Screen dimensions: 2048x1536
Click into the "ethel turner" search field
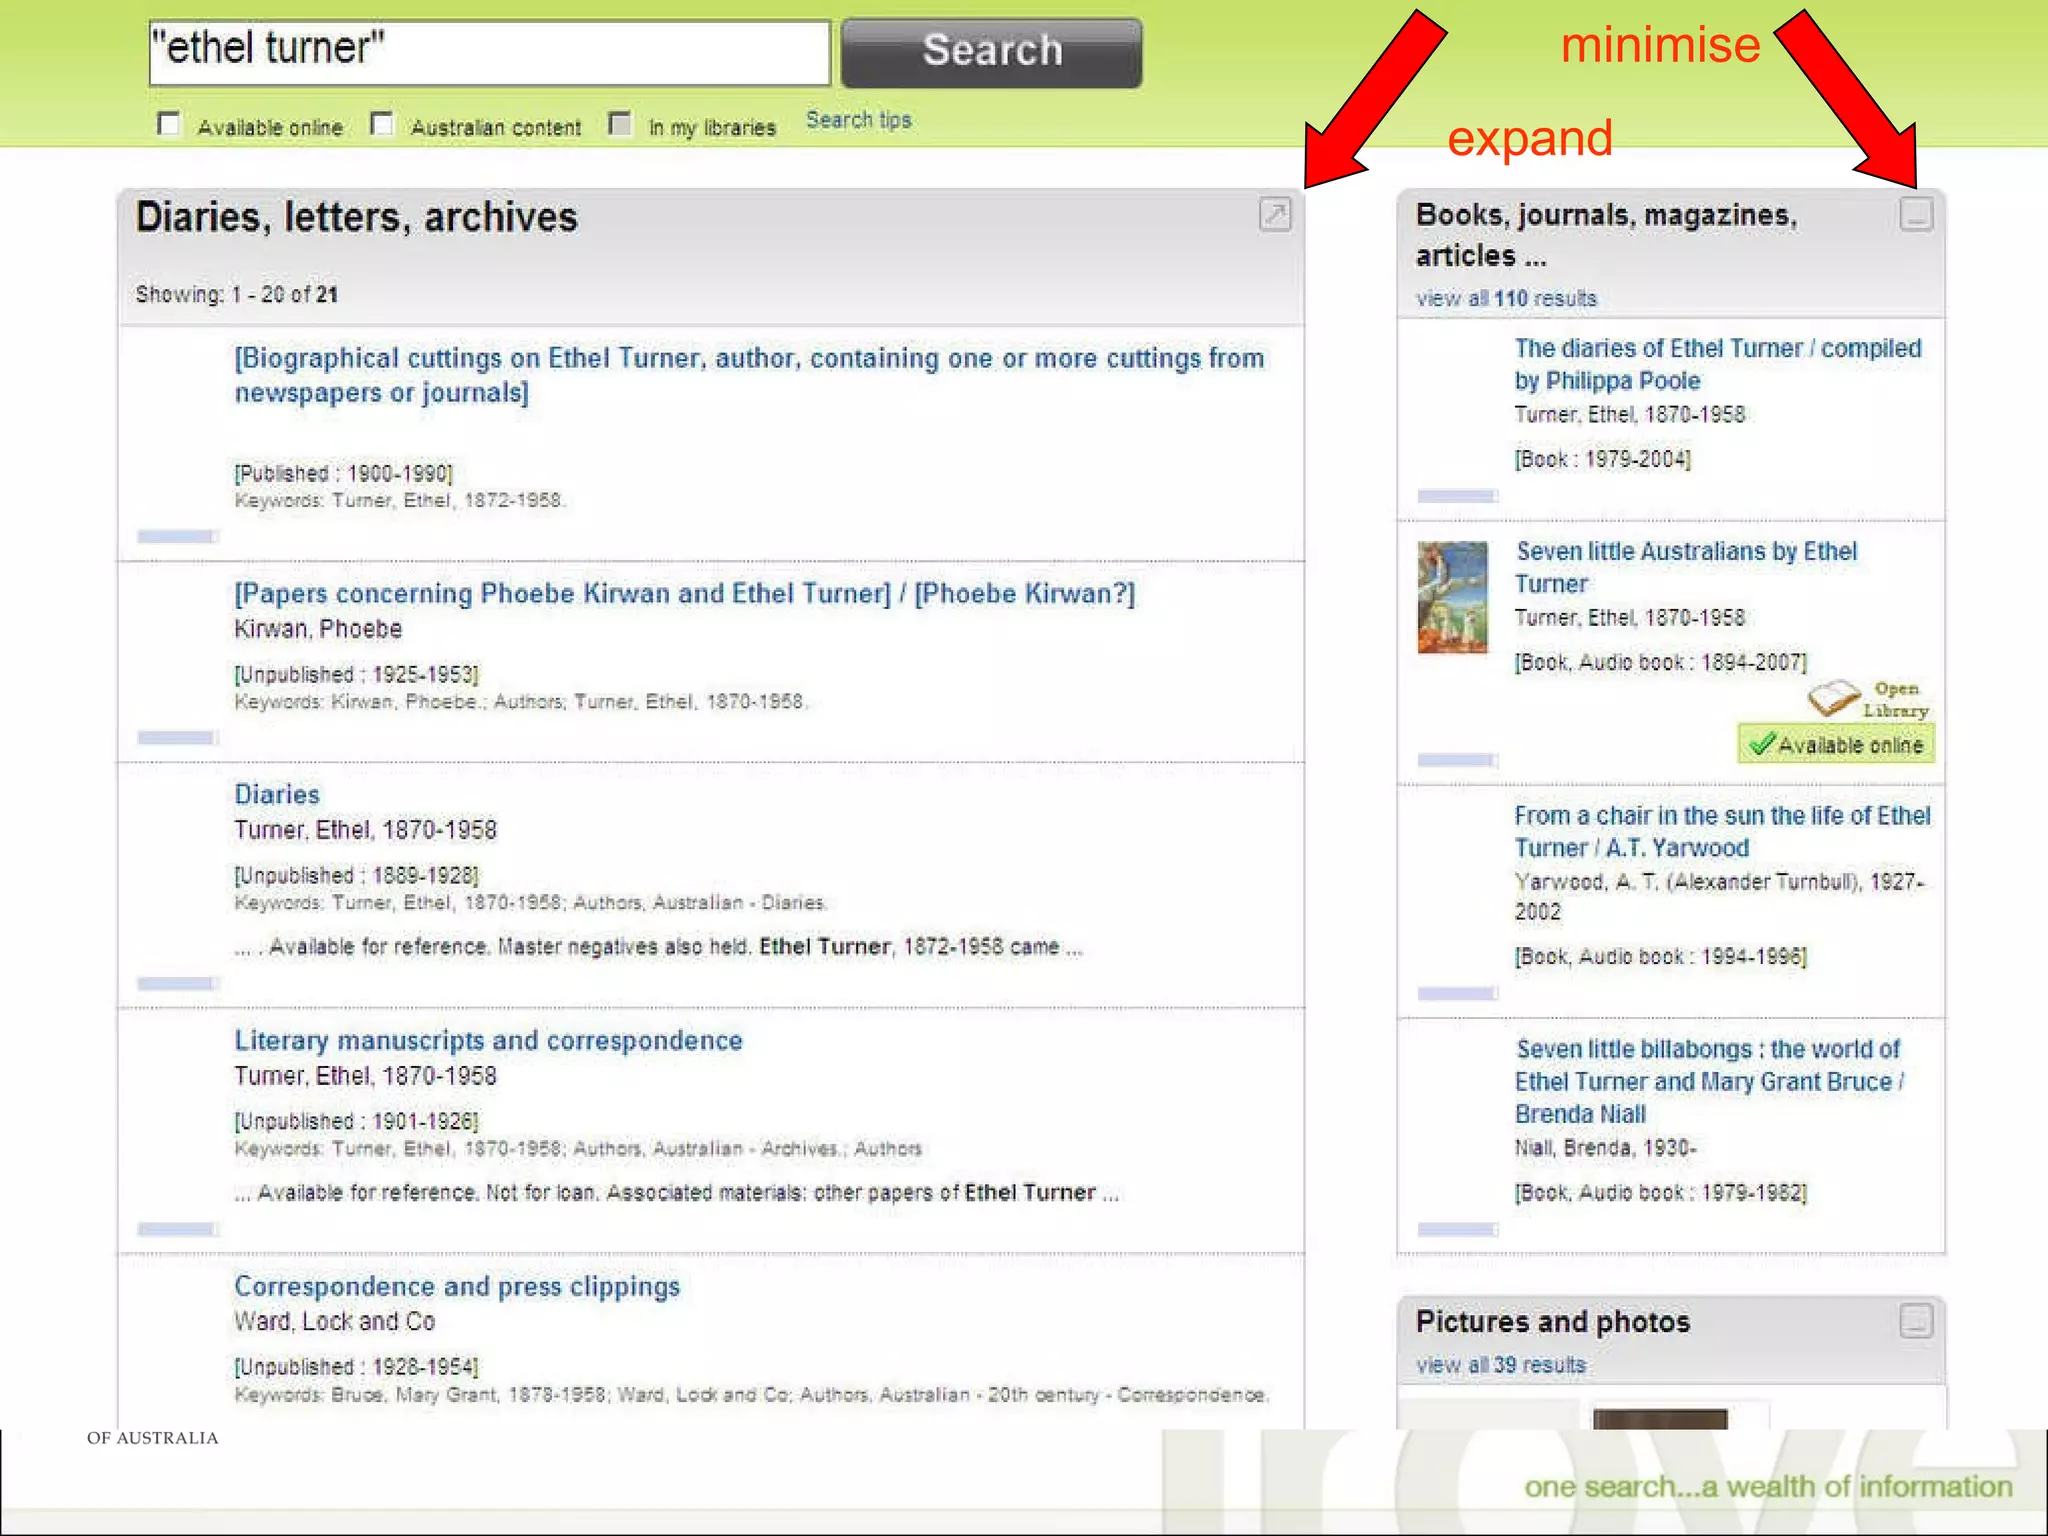pos(490,52)
